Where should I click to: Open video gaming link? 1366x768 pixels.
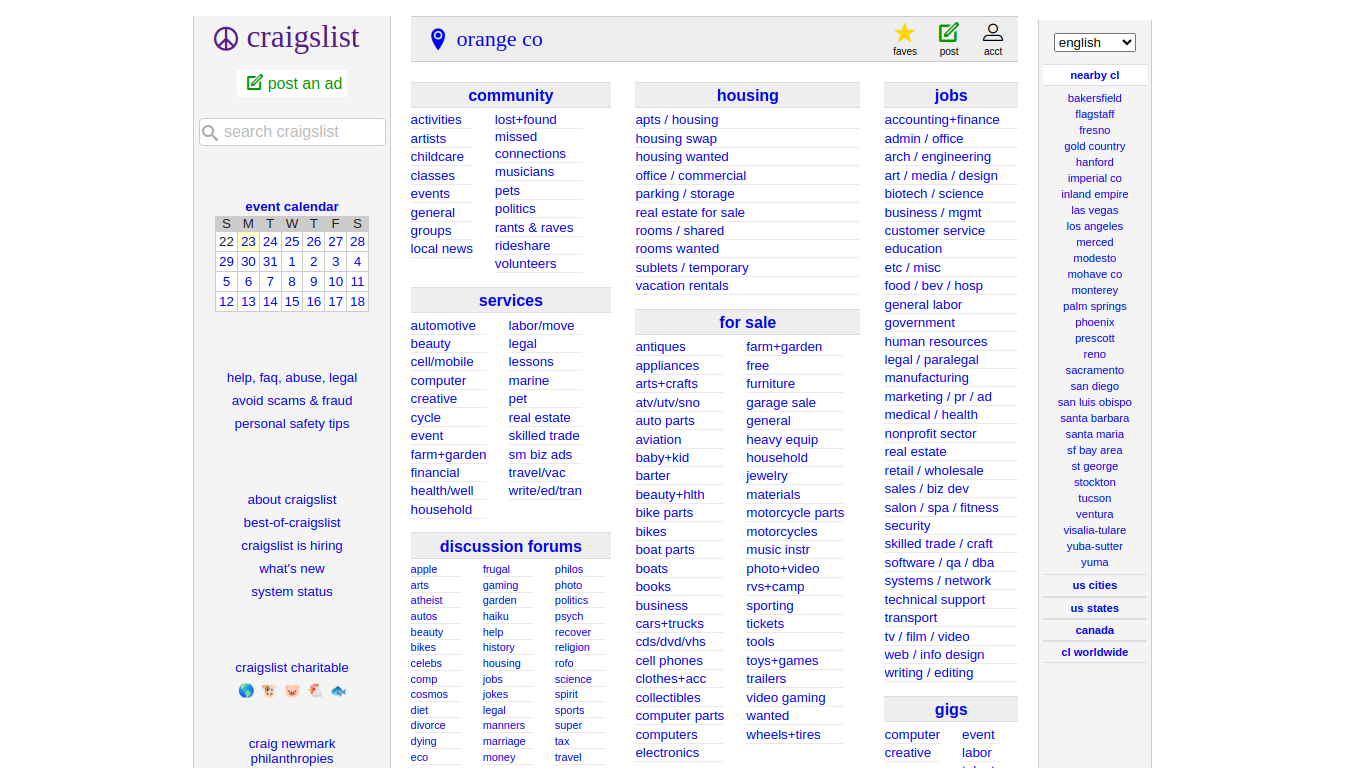pyautogui.click(x=786, y=698)
